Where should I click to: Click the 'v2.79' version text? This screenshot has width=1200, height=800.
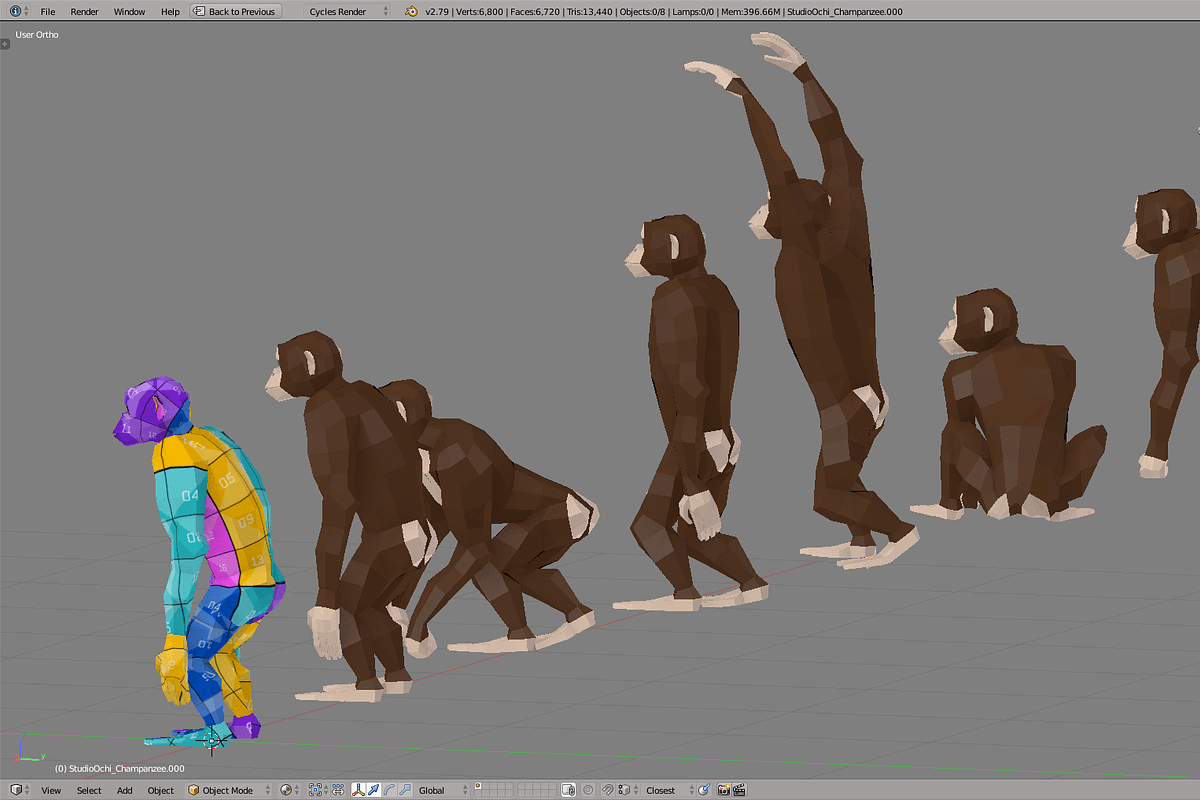pos(436,11)
